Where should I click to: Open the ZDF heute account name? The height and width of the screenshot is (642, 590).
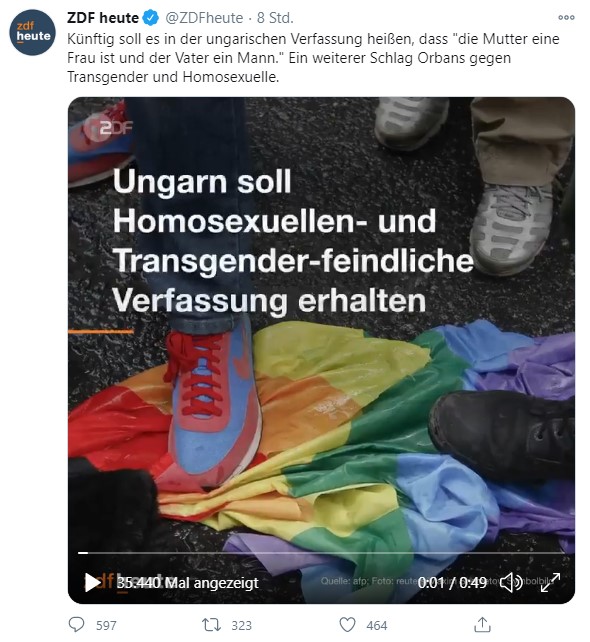[103, 18]
